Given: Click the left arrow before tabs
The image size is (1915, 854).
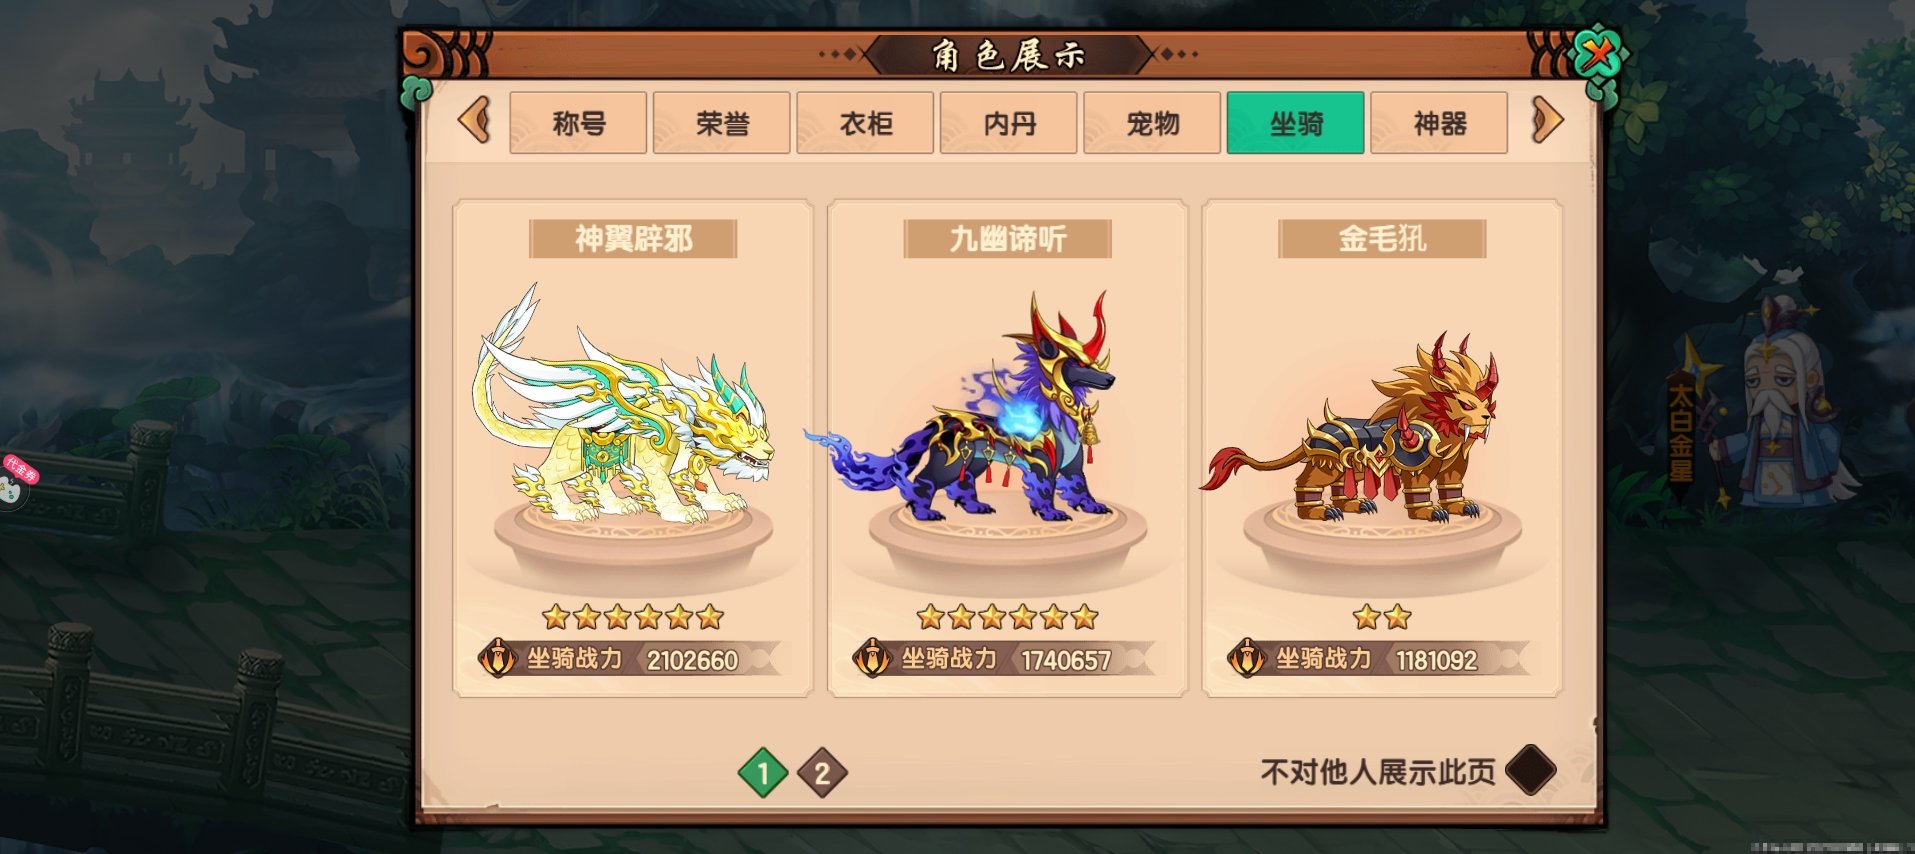Looking at the screenshot, I should click(475, 121).
